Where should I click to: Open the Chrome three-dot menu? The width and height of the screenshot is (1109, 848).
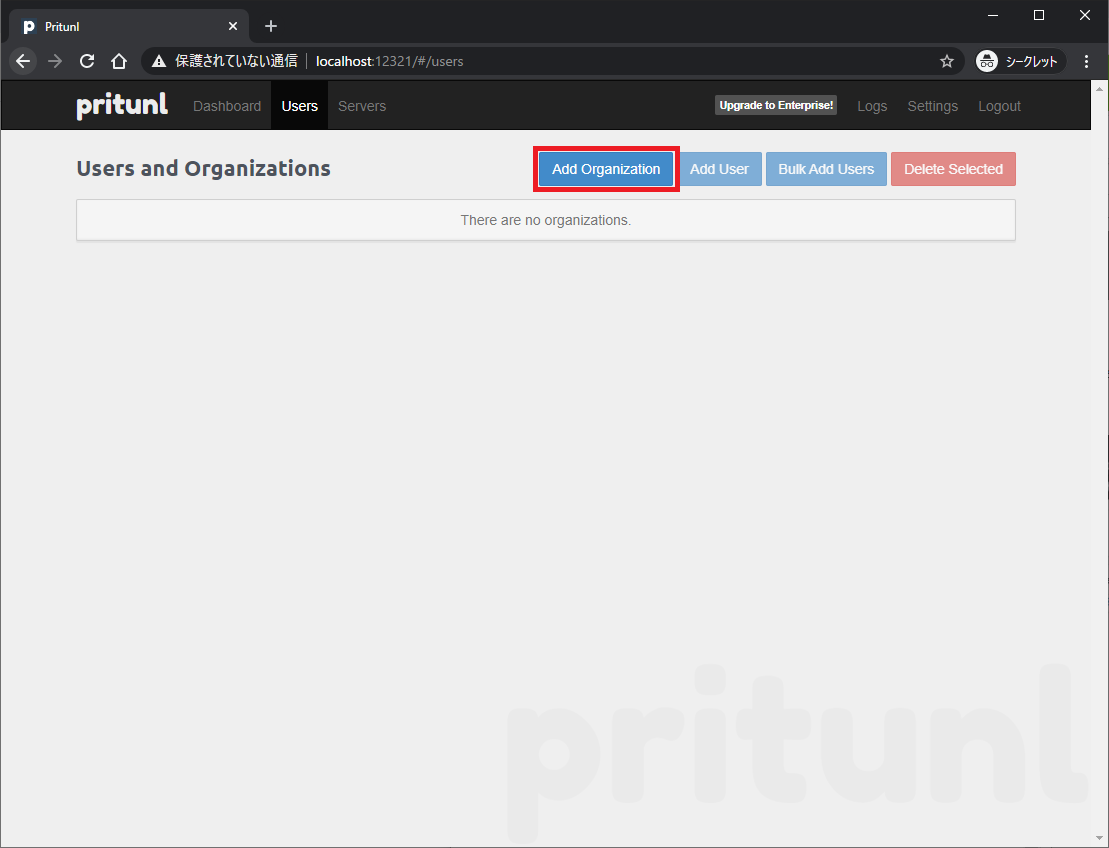pyautogui.click(x=1086, y=61)
